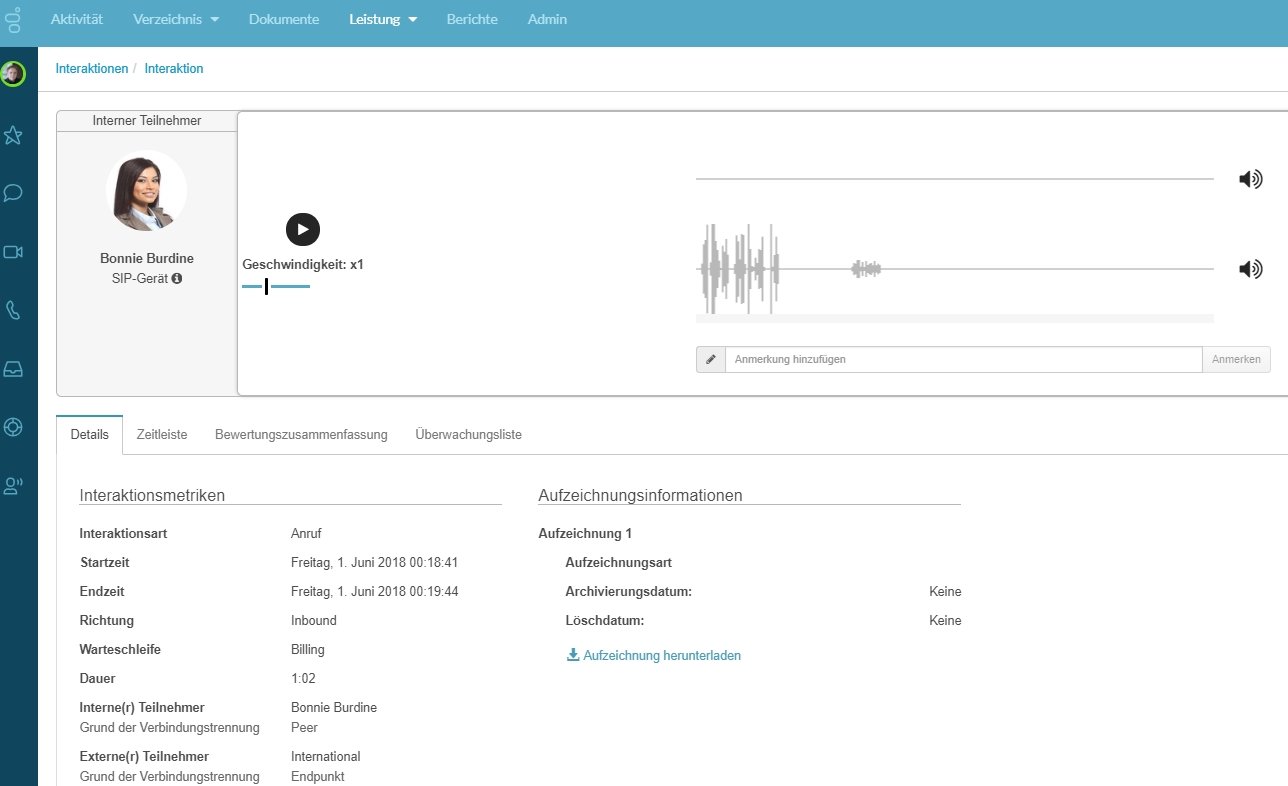Click the pencil annotation icon
This screenshot has width=1288, height=786.
(711, 359)
